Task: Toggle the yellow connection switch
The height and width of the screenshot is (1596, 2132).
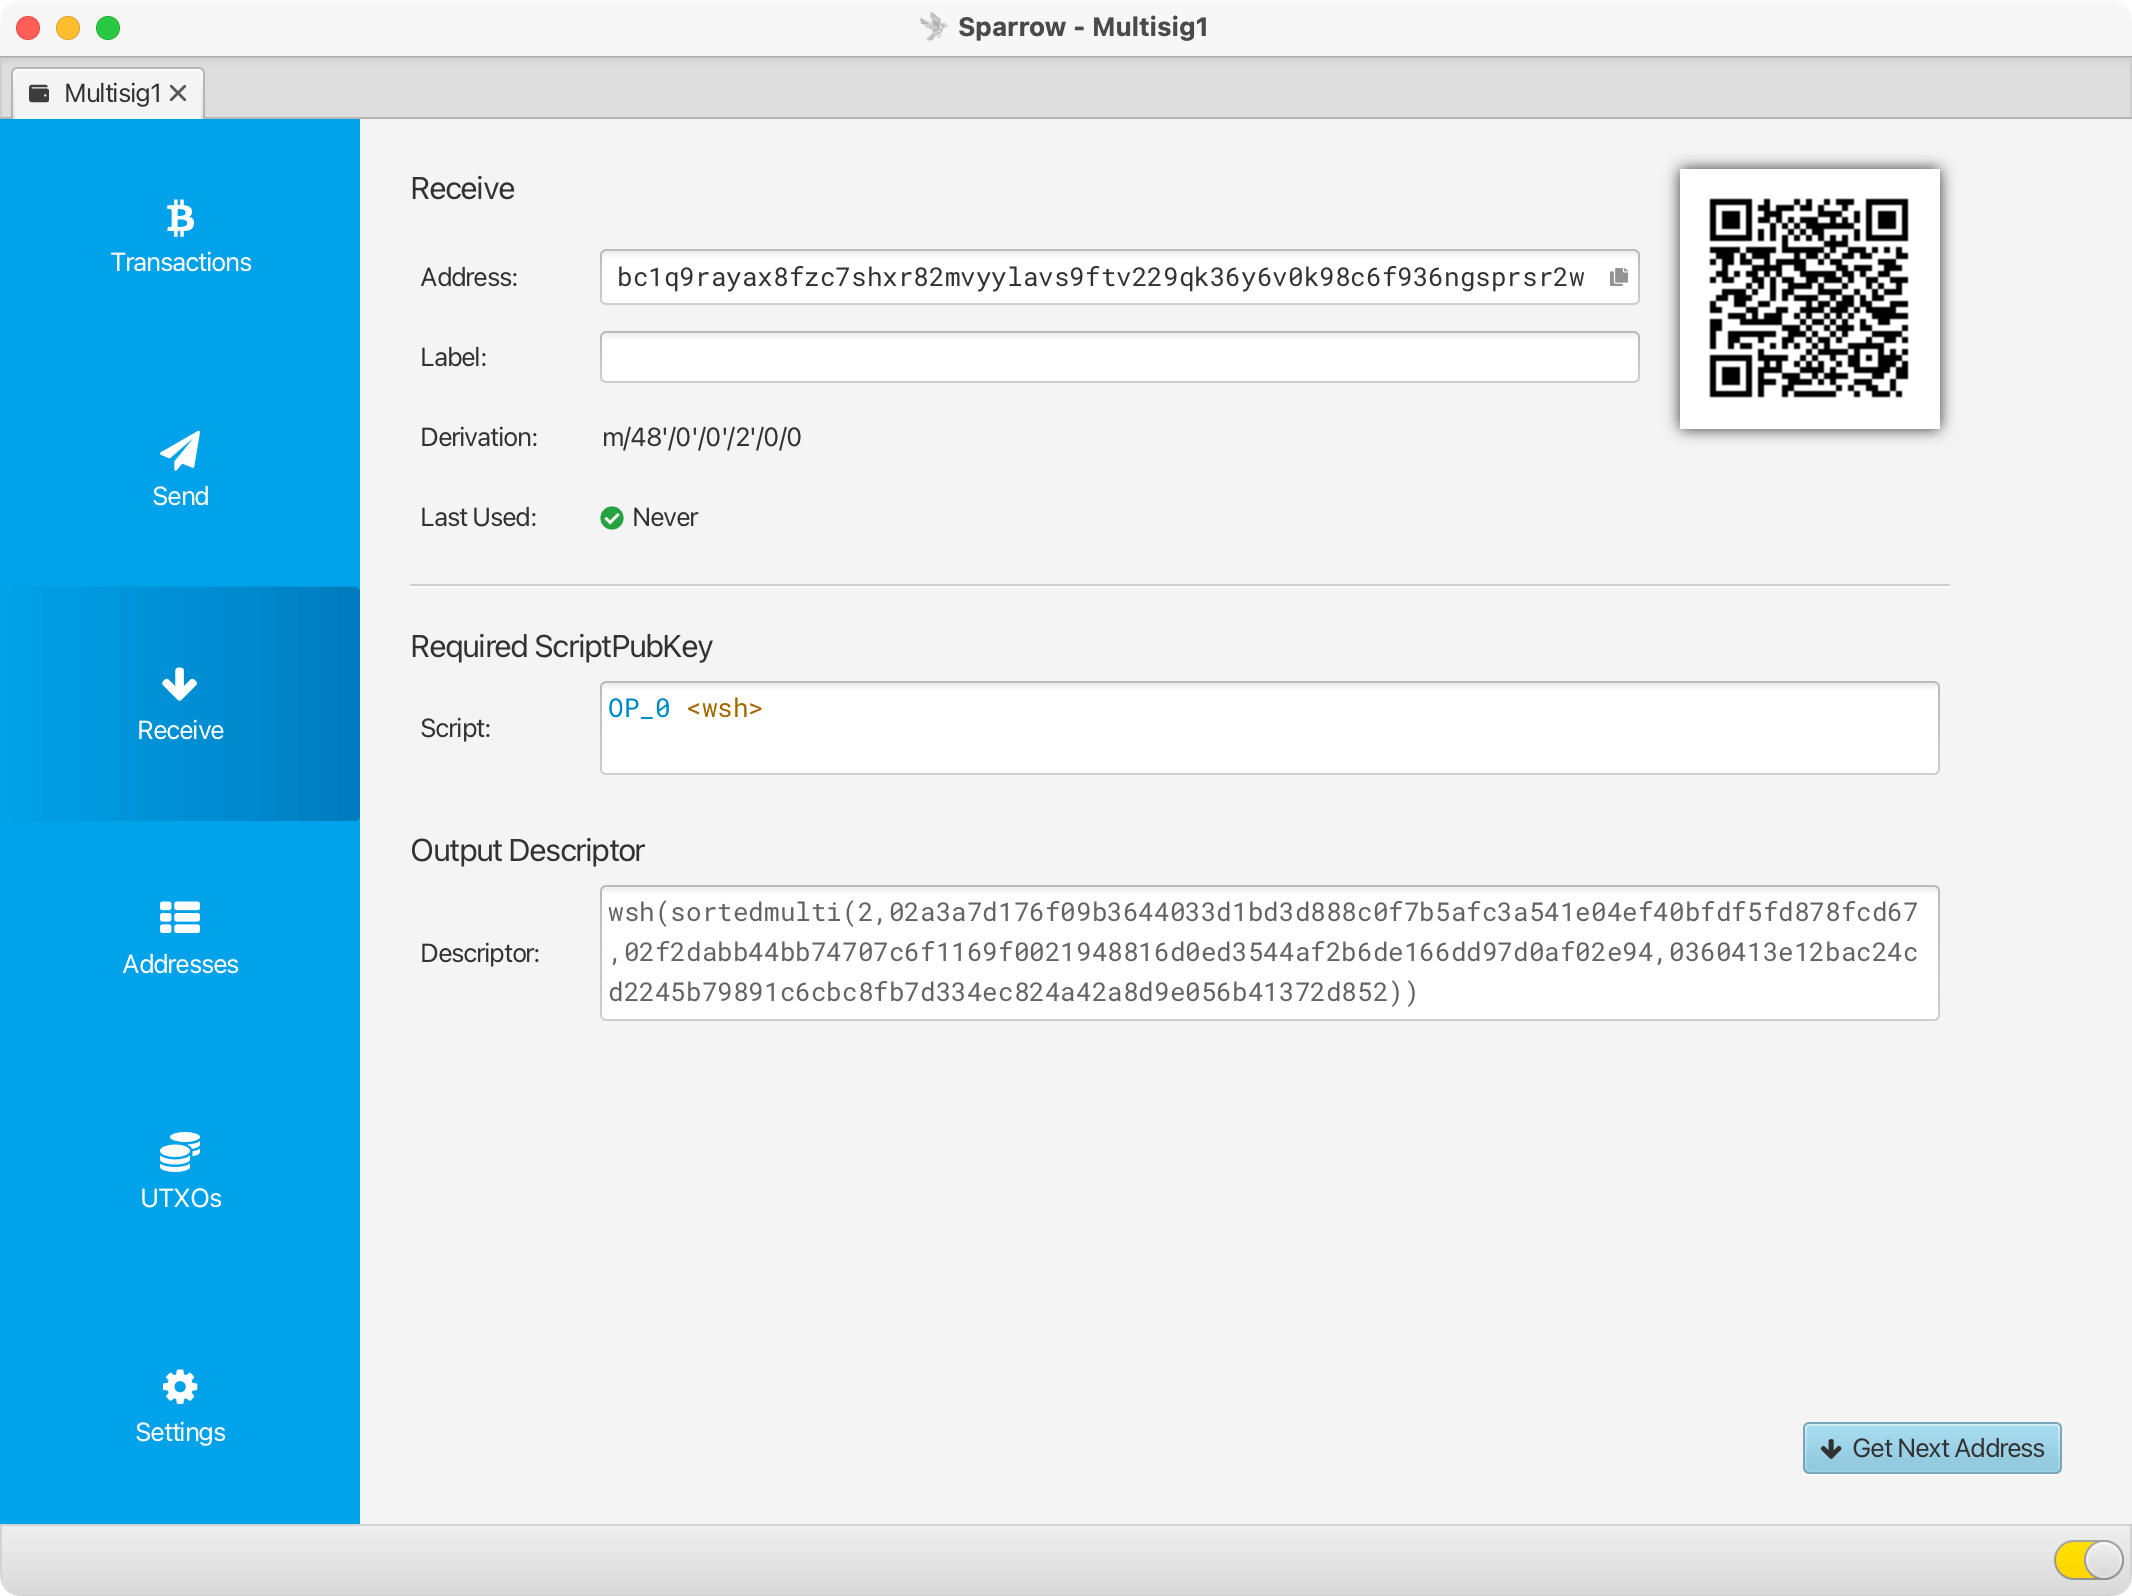Action: [x=2088, y=1559]
